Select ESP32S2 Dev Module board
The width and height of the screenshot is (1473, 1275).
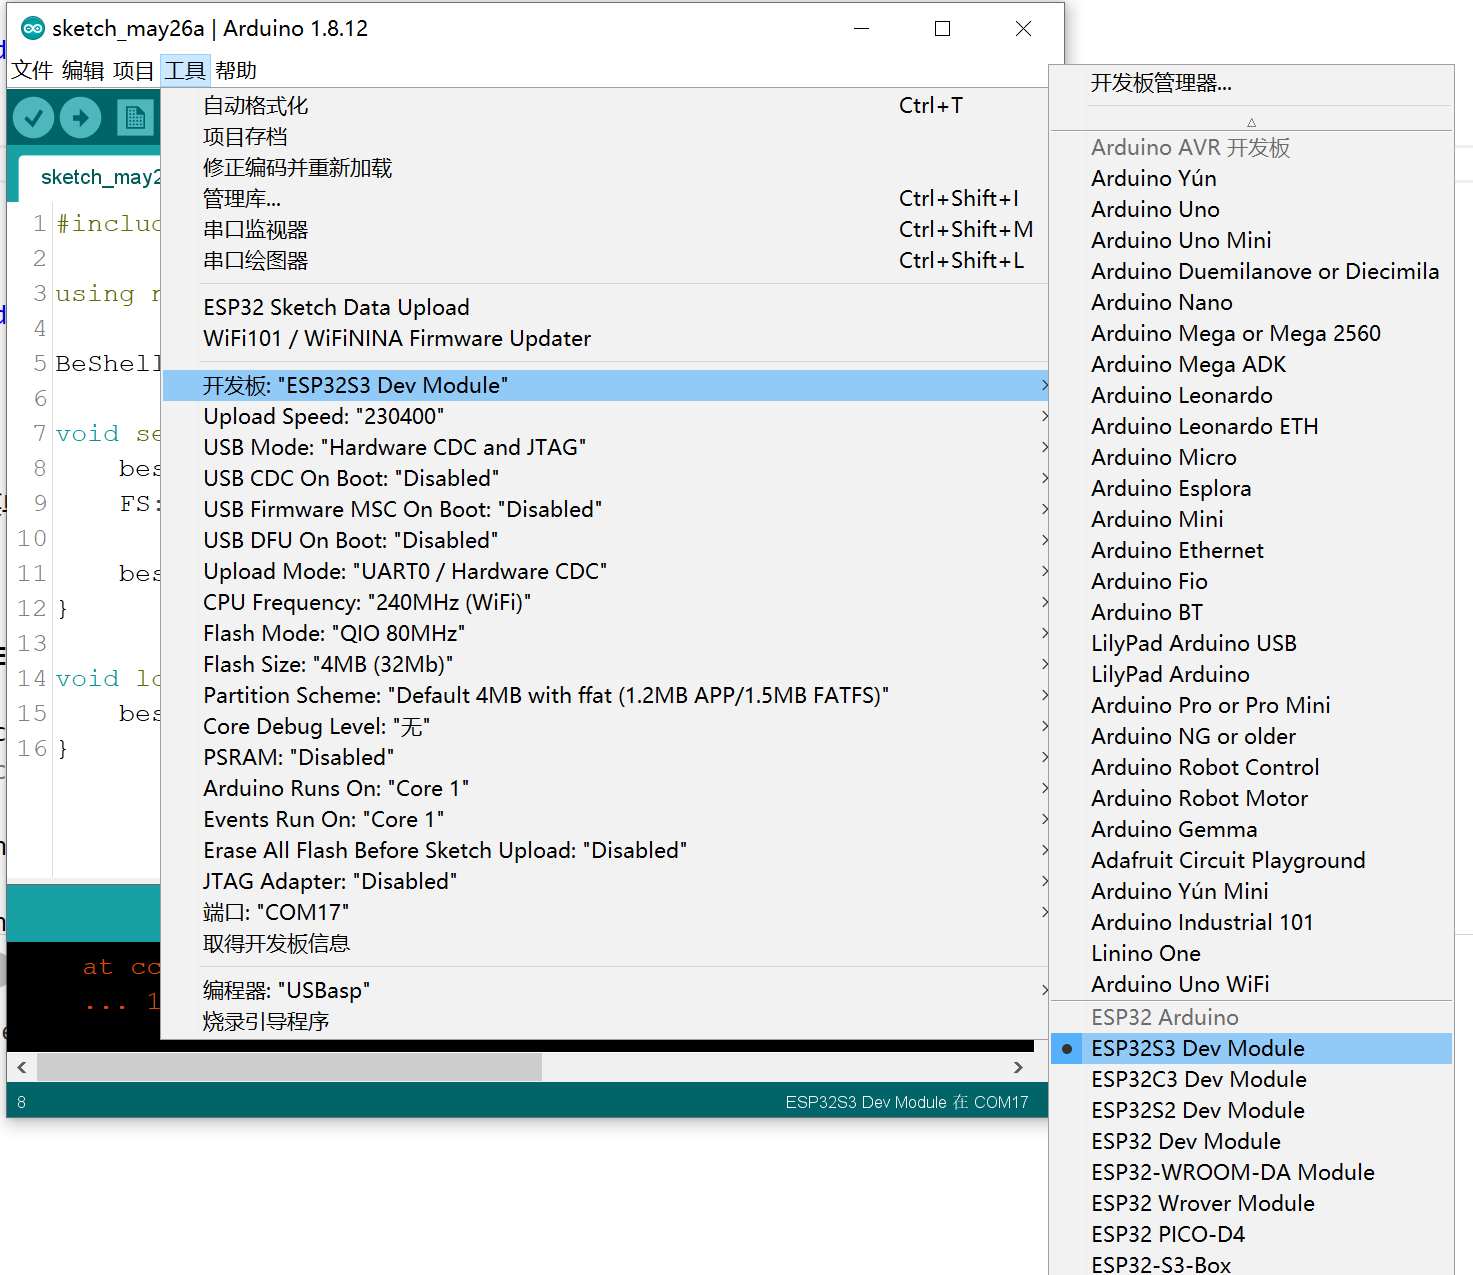pyautogui.click(x=1251, y=1111)
